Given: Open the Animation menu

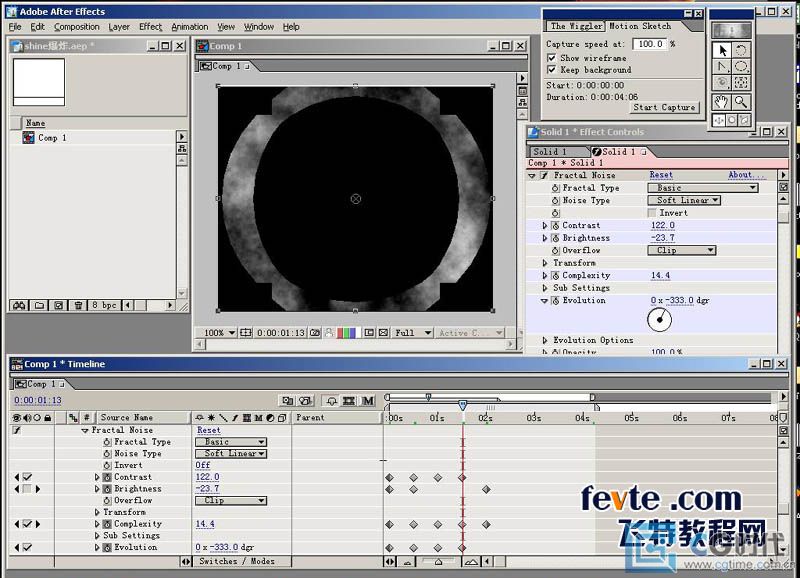Looking at the screenshot, I should (190, 27).
